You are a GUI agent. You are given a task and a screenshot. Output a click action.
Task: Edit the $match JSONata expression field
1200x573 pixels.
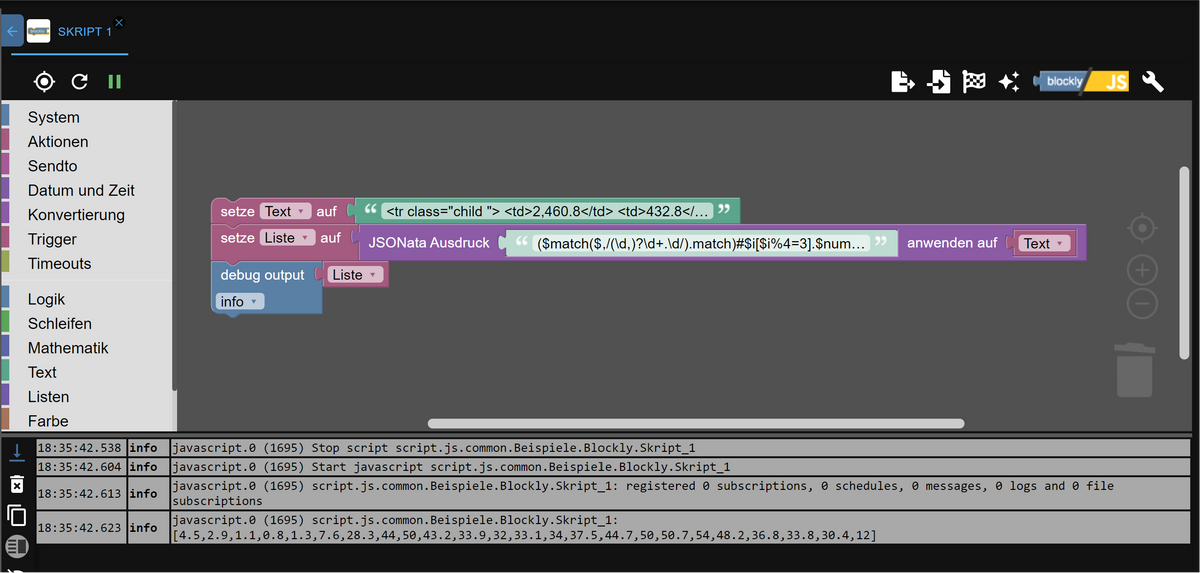click(701, 243)
